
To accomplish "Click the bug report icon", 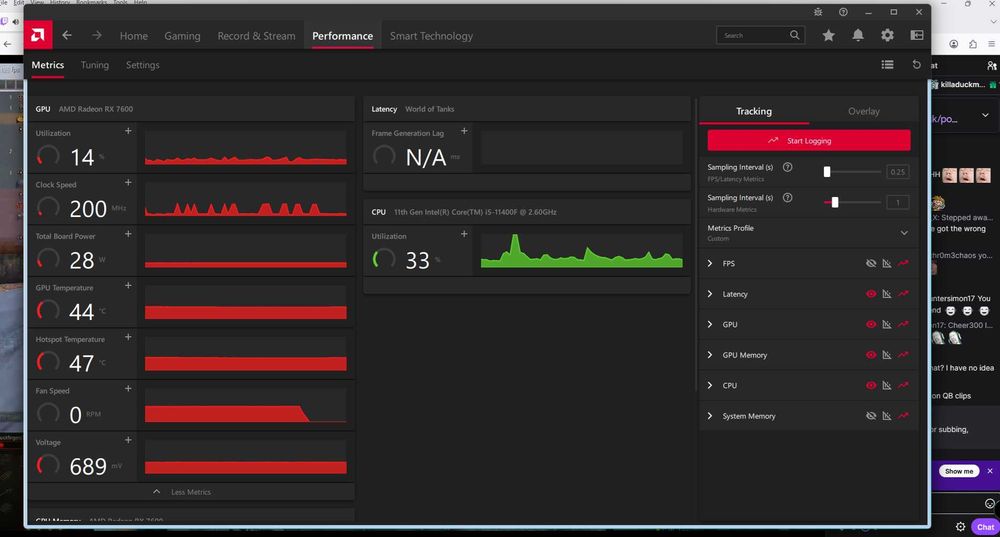I will tap(818, 12).
